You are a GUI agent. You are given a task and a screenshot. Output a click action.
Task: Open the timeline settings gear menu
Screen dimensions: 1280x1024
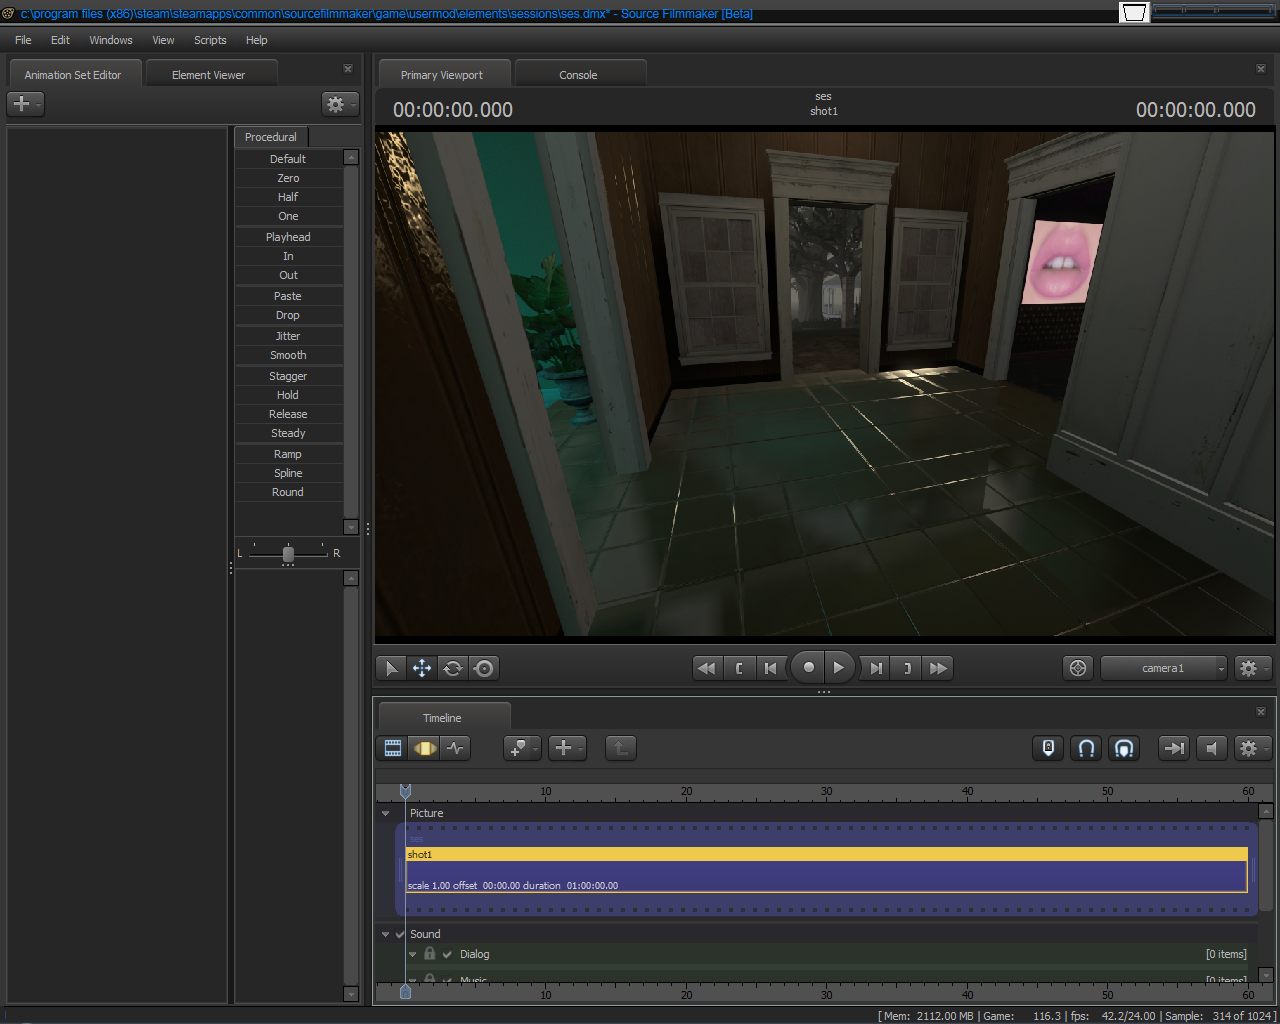(1252, 748)
